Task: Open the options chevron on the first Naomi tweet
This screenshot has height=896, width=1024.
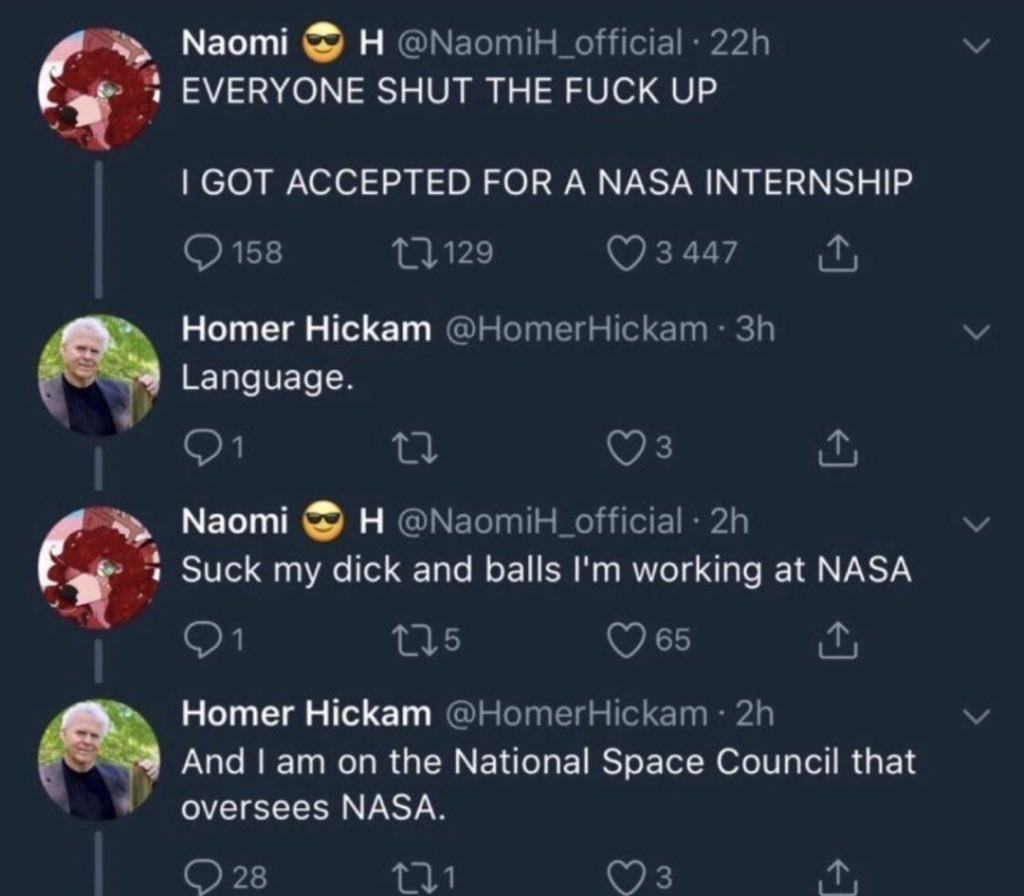Action: [x=977, y=45]
